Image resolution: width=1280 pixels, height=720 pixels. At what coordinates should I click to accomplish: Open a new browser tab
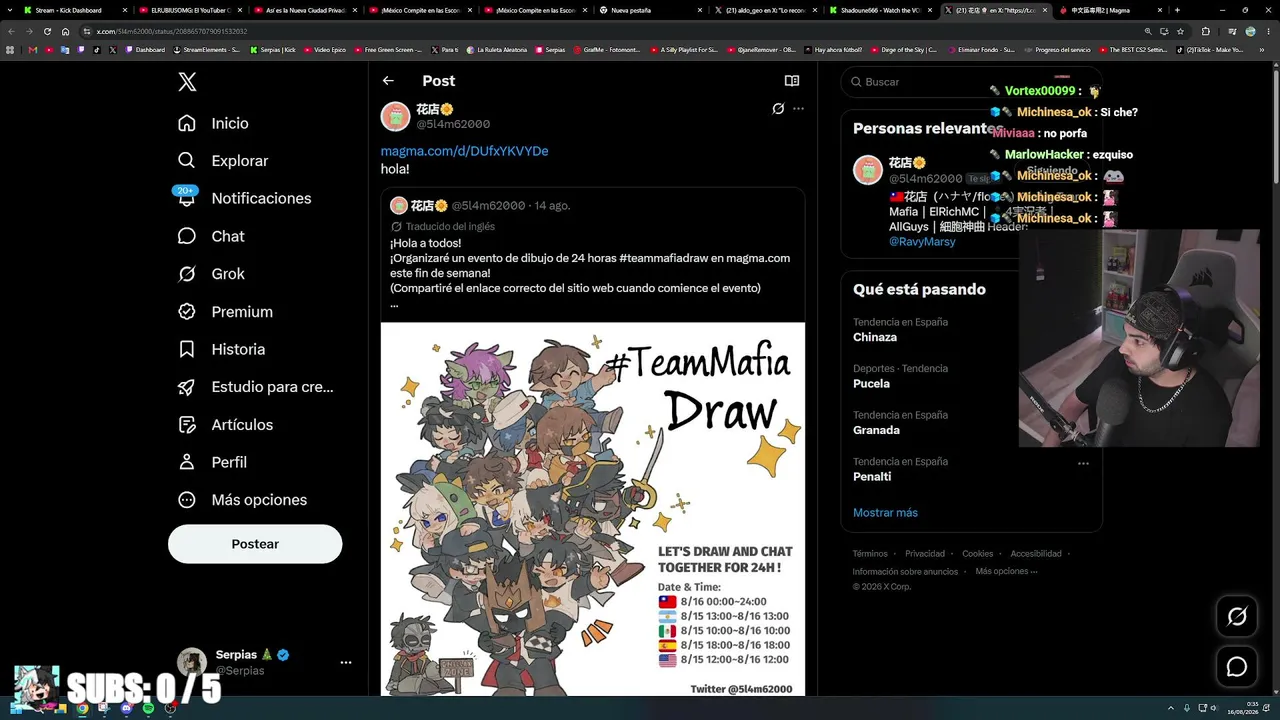point(1178,10)
